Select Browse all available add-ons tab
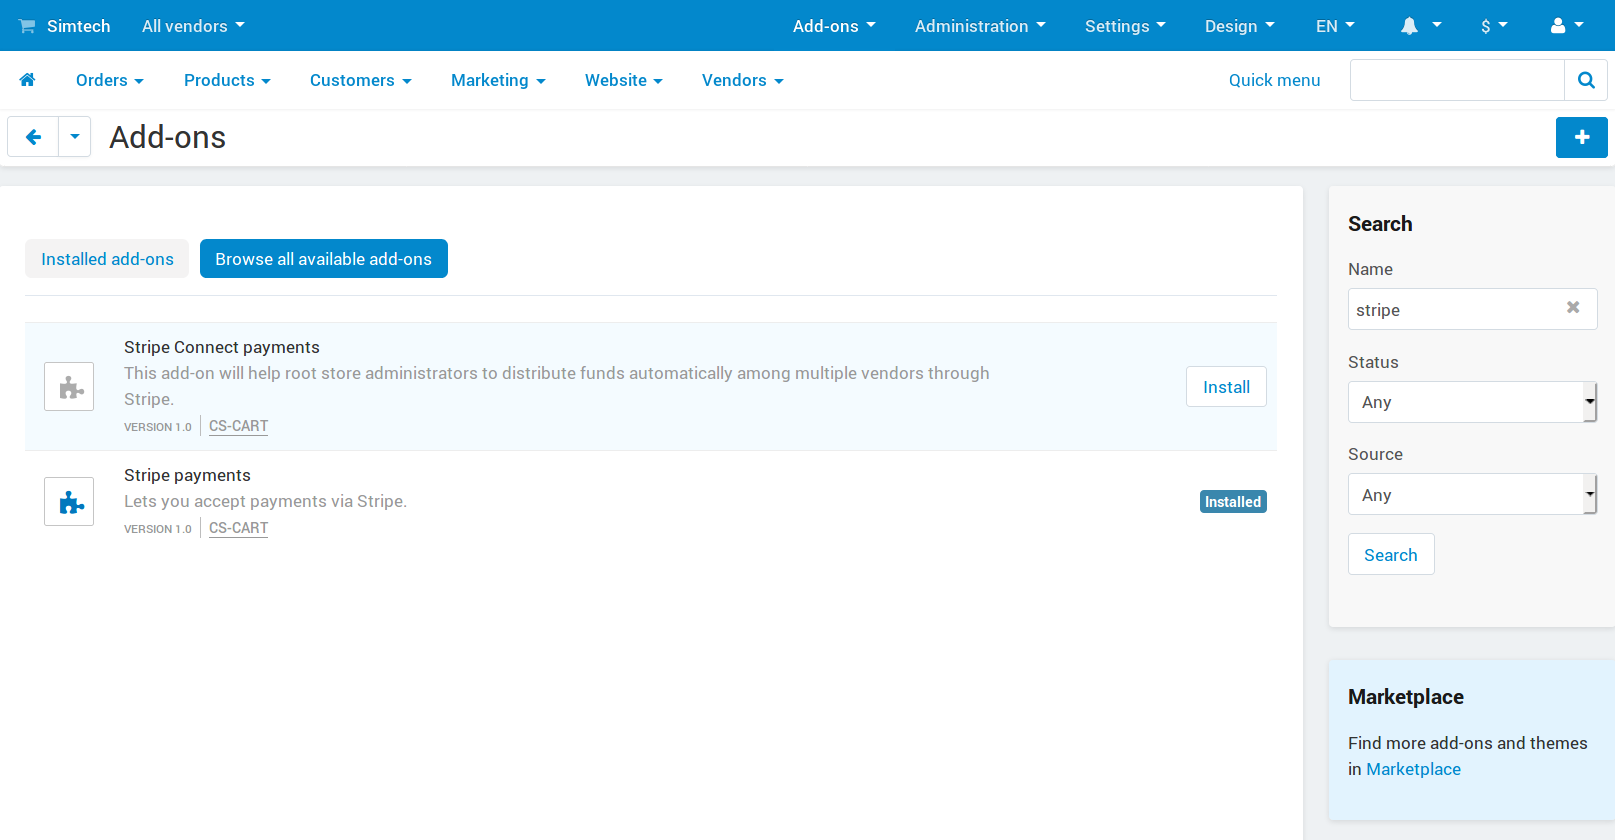 pos(324,259)
